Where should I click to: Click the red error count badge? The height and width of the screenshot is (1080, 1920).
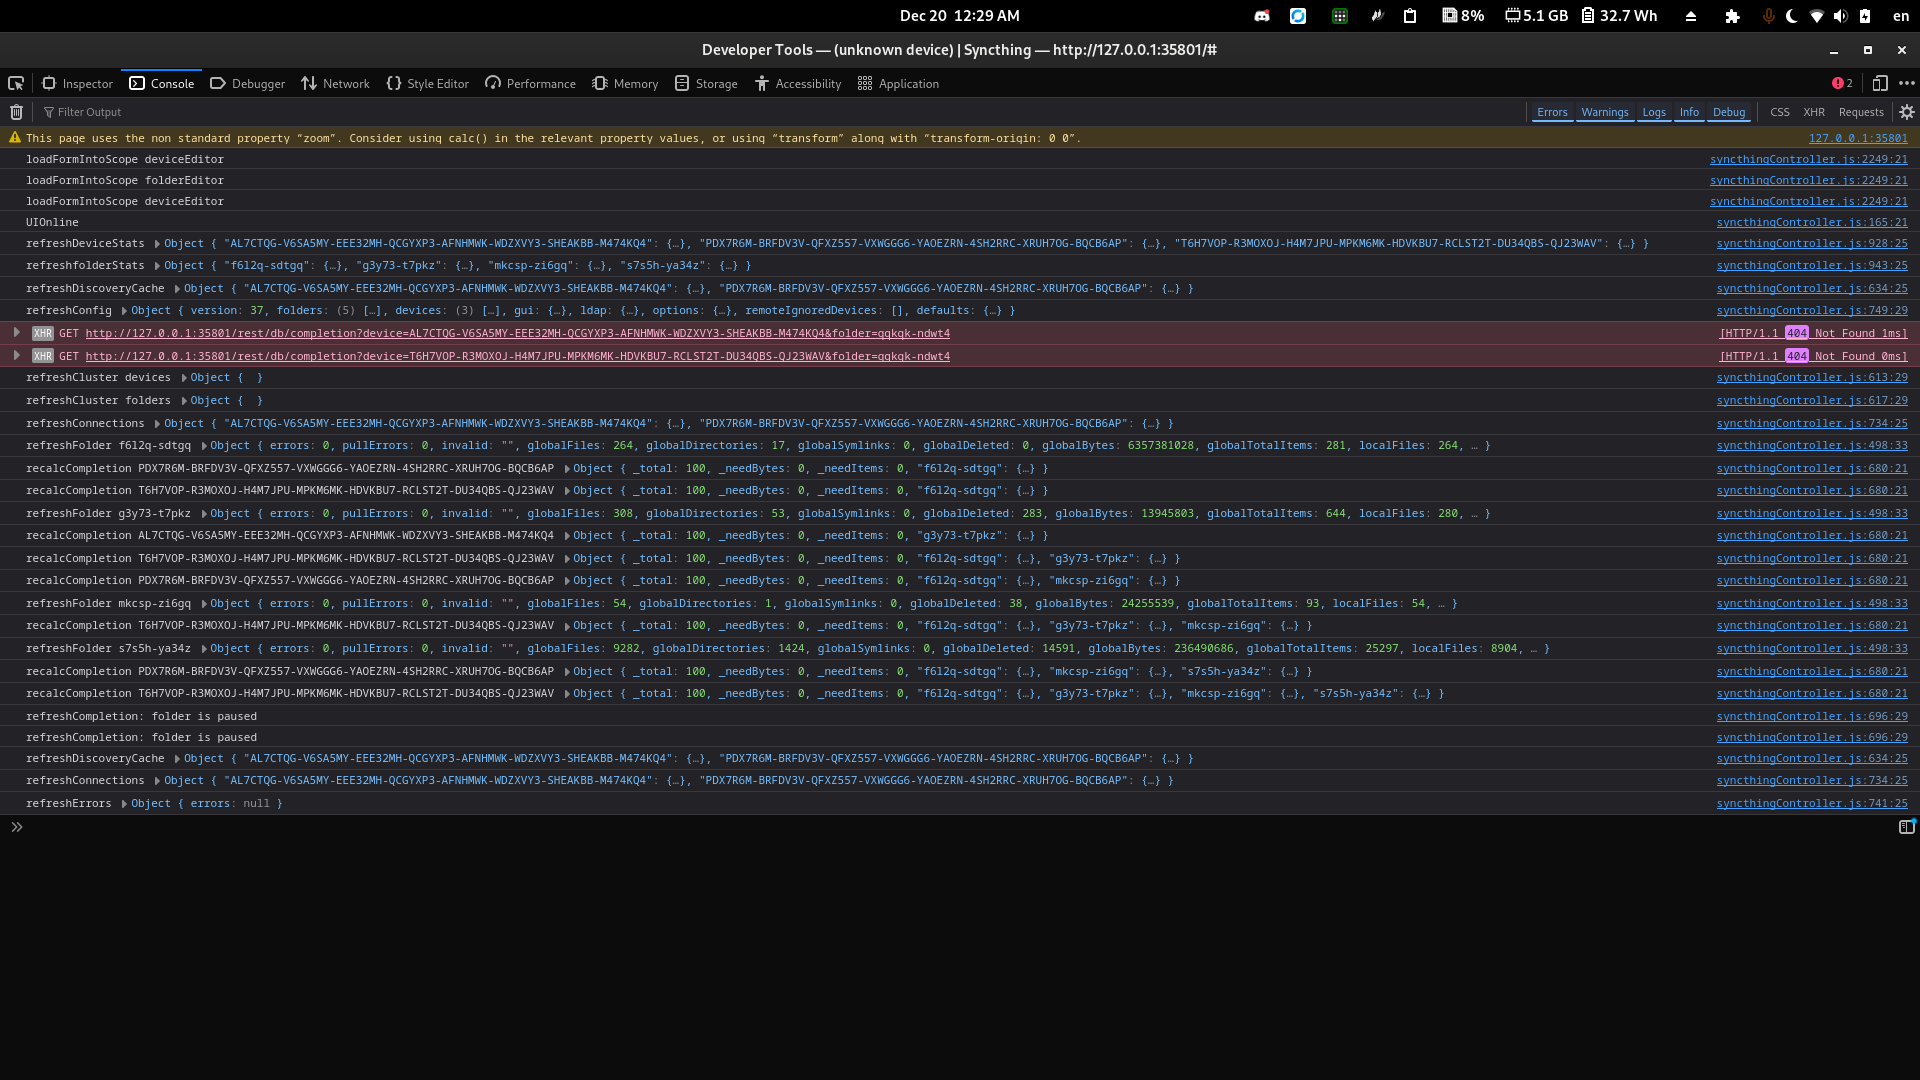click(1840, 83)
